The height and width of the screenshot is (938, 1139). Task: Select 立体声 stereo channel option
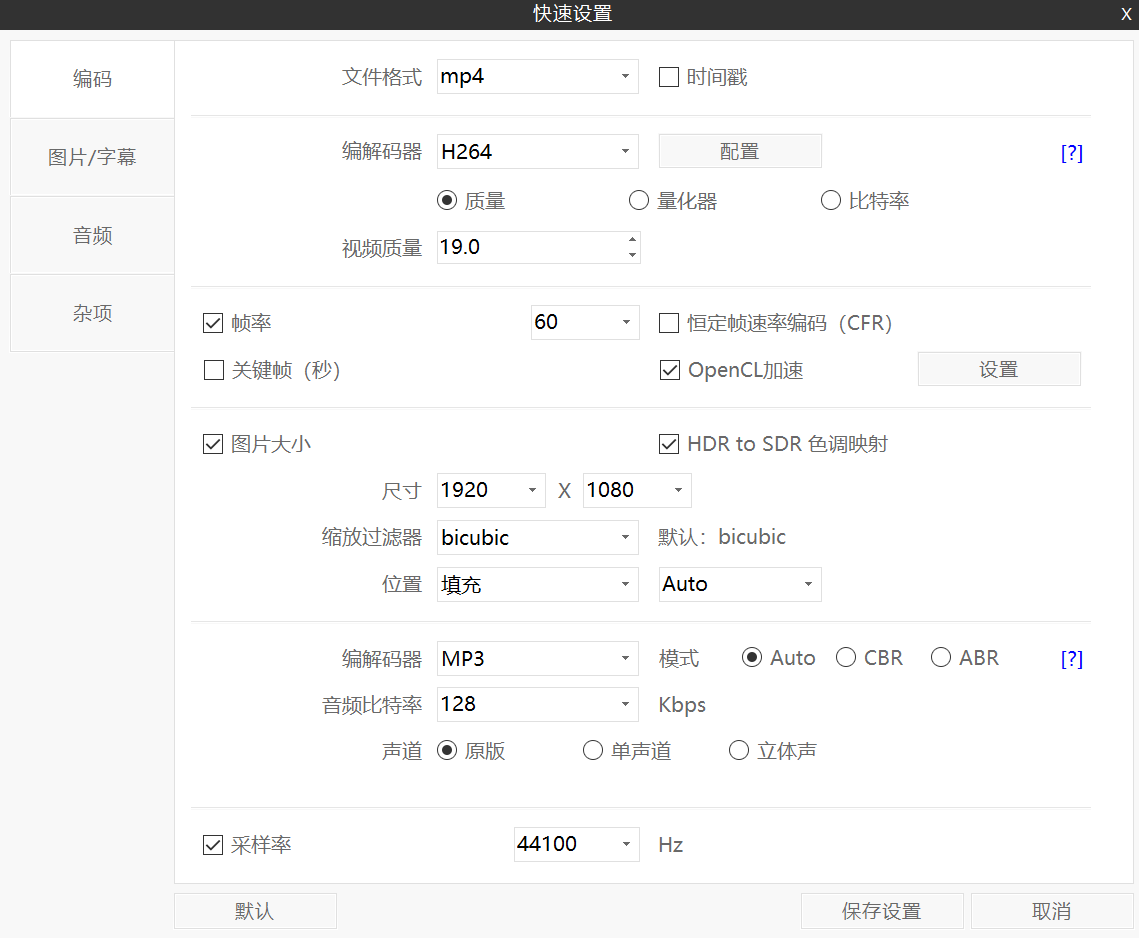(739, 751)
